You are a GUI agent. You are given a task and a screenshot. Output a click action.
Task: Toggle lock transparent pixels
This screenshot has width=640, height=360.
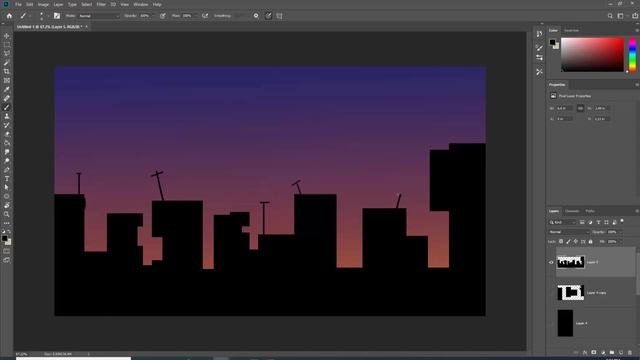point(561,242)
